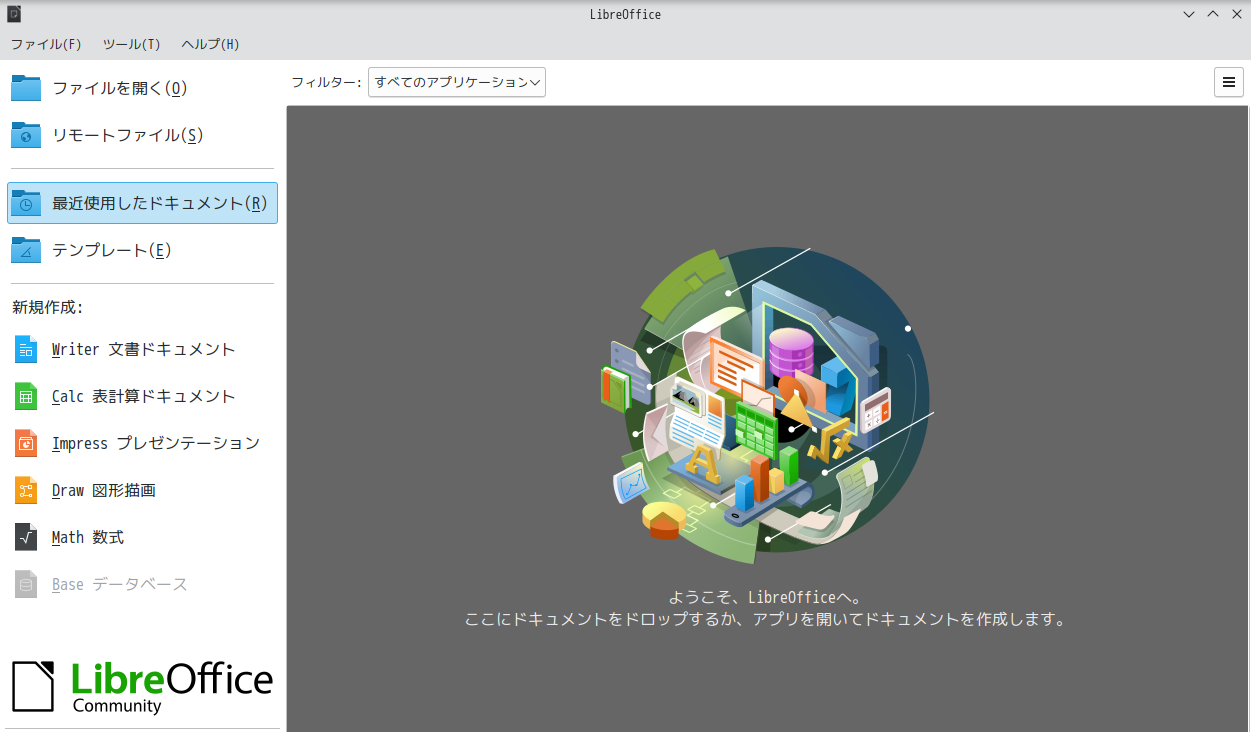1251x732 pixels.
Task: Create a Draw 図形描画
Action: (x=141, y=490)
